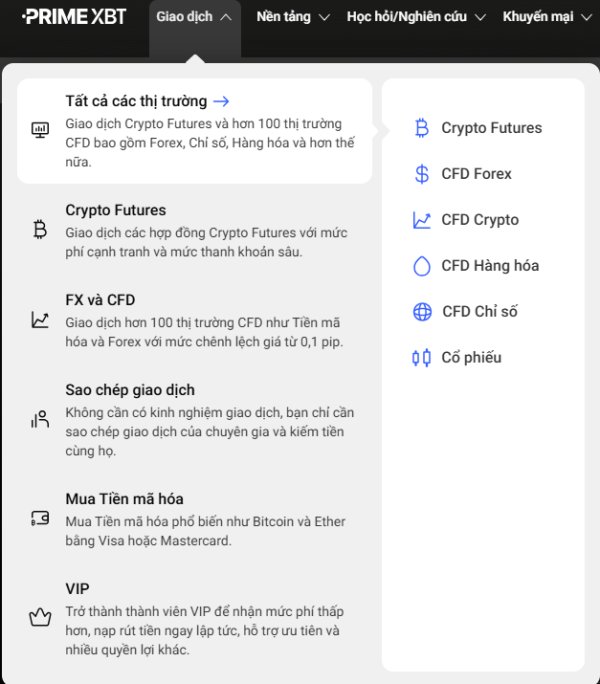Click the chart icon next to FX và CFD
The image size is (600, 684).
[x=40, y=320]
